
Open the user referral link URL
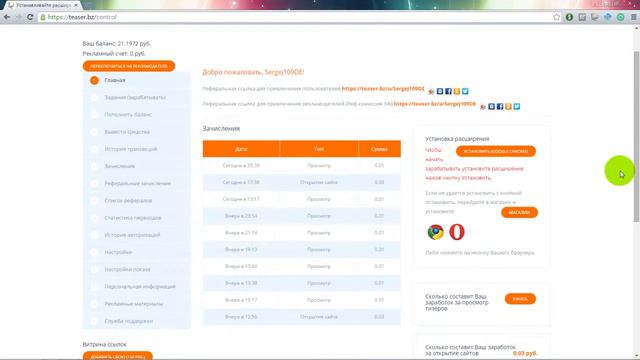[383, 89]
